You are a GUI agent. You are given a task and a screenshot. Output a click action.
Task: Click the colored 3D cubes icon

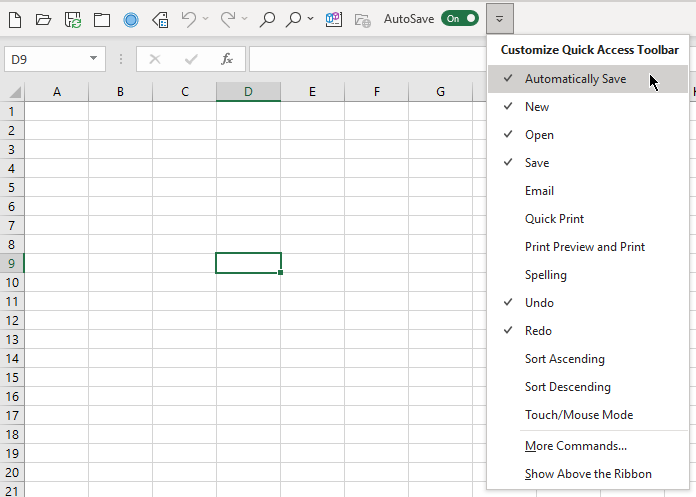(x=334, y=20)
